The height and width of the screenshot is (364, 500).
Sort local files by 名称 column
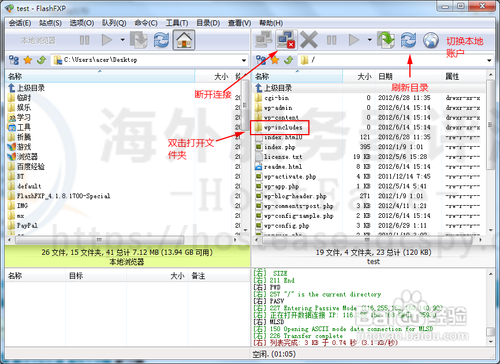pyautogui.click(x=100, y=76)
